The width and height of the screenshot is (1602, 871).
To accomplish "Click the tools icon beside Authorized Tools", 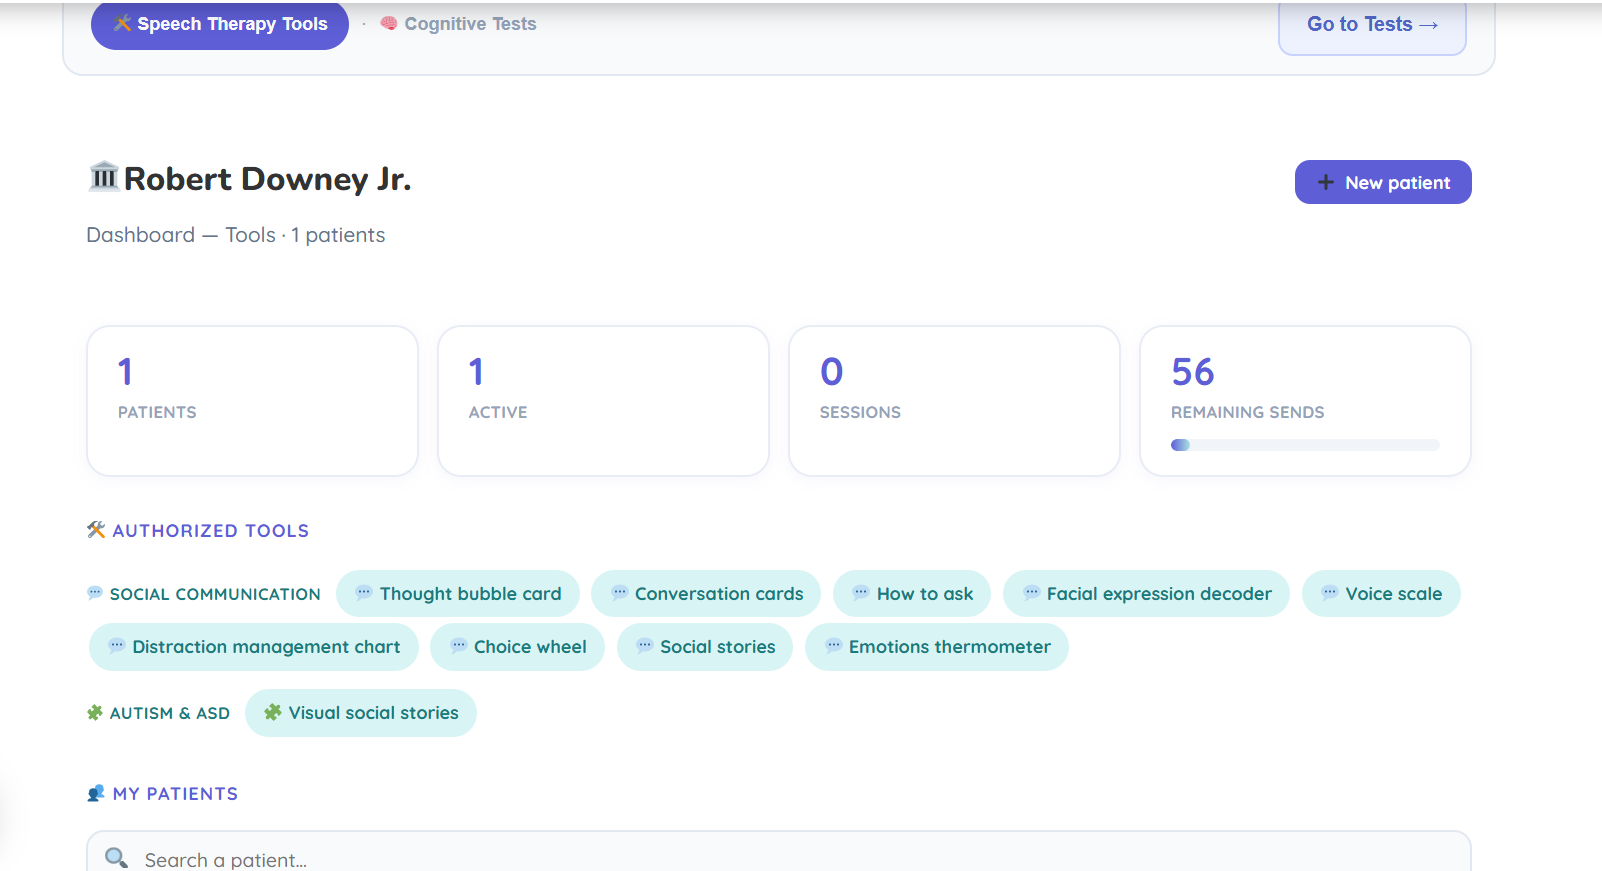I will coord(96,530).
